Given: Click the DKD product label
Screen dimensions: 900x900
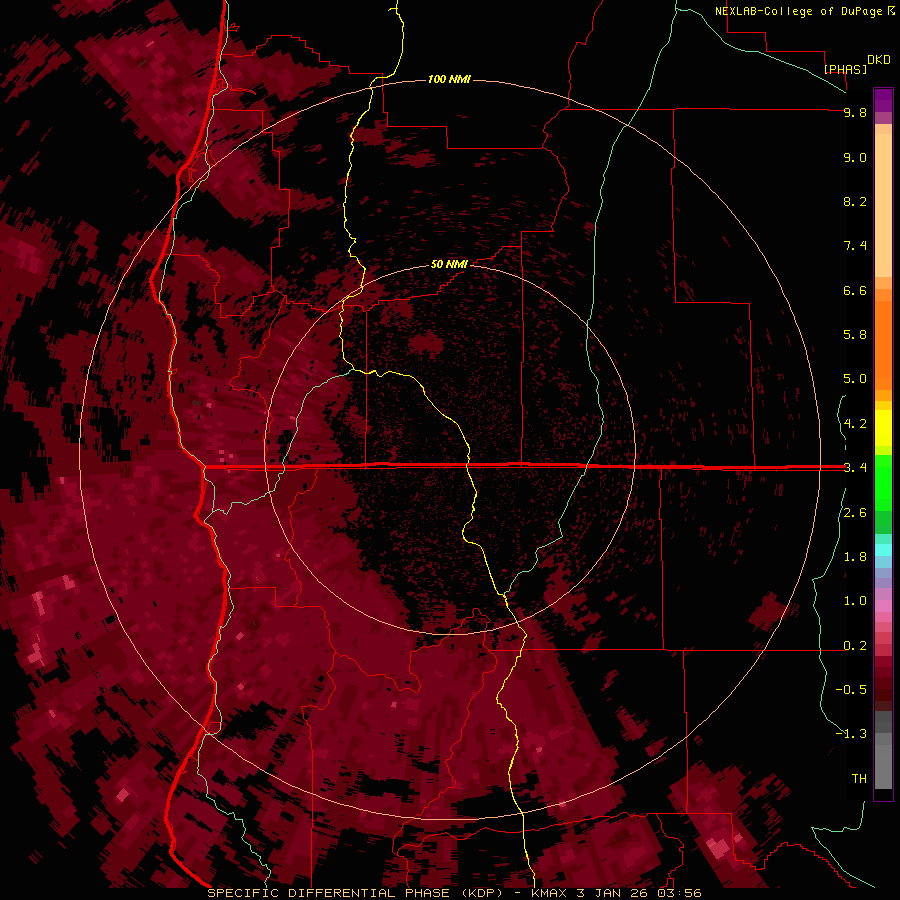Looking at the screenshot, I should [879, 59].
